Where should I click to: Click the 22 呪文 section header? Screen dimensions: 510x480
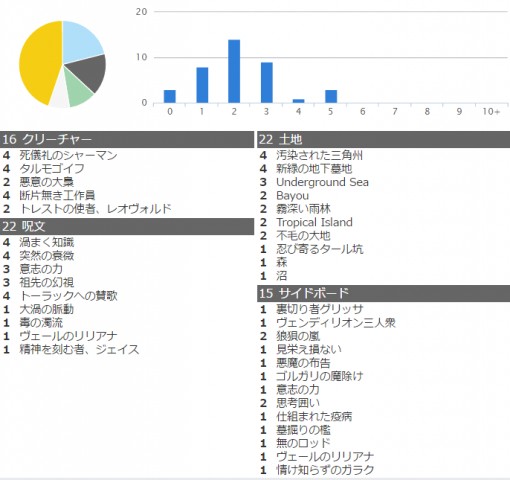coord(127,227)
